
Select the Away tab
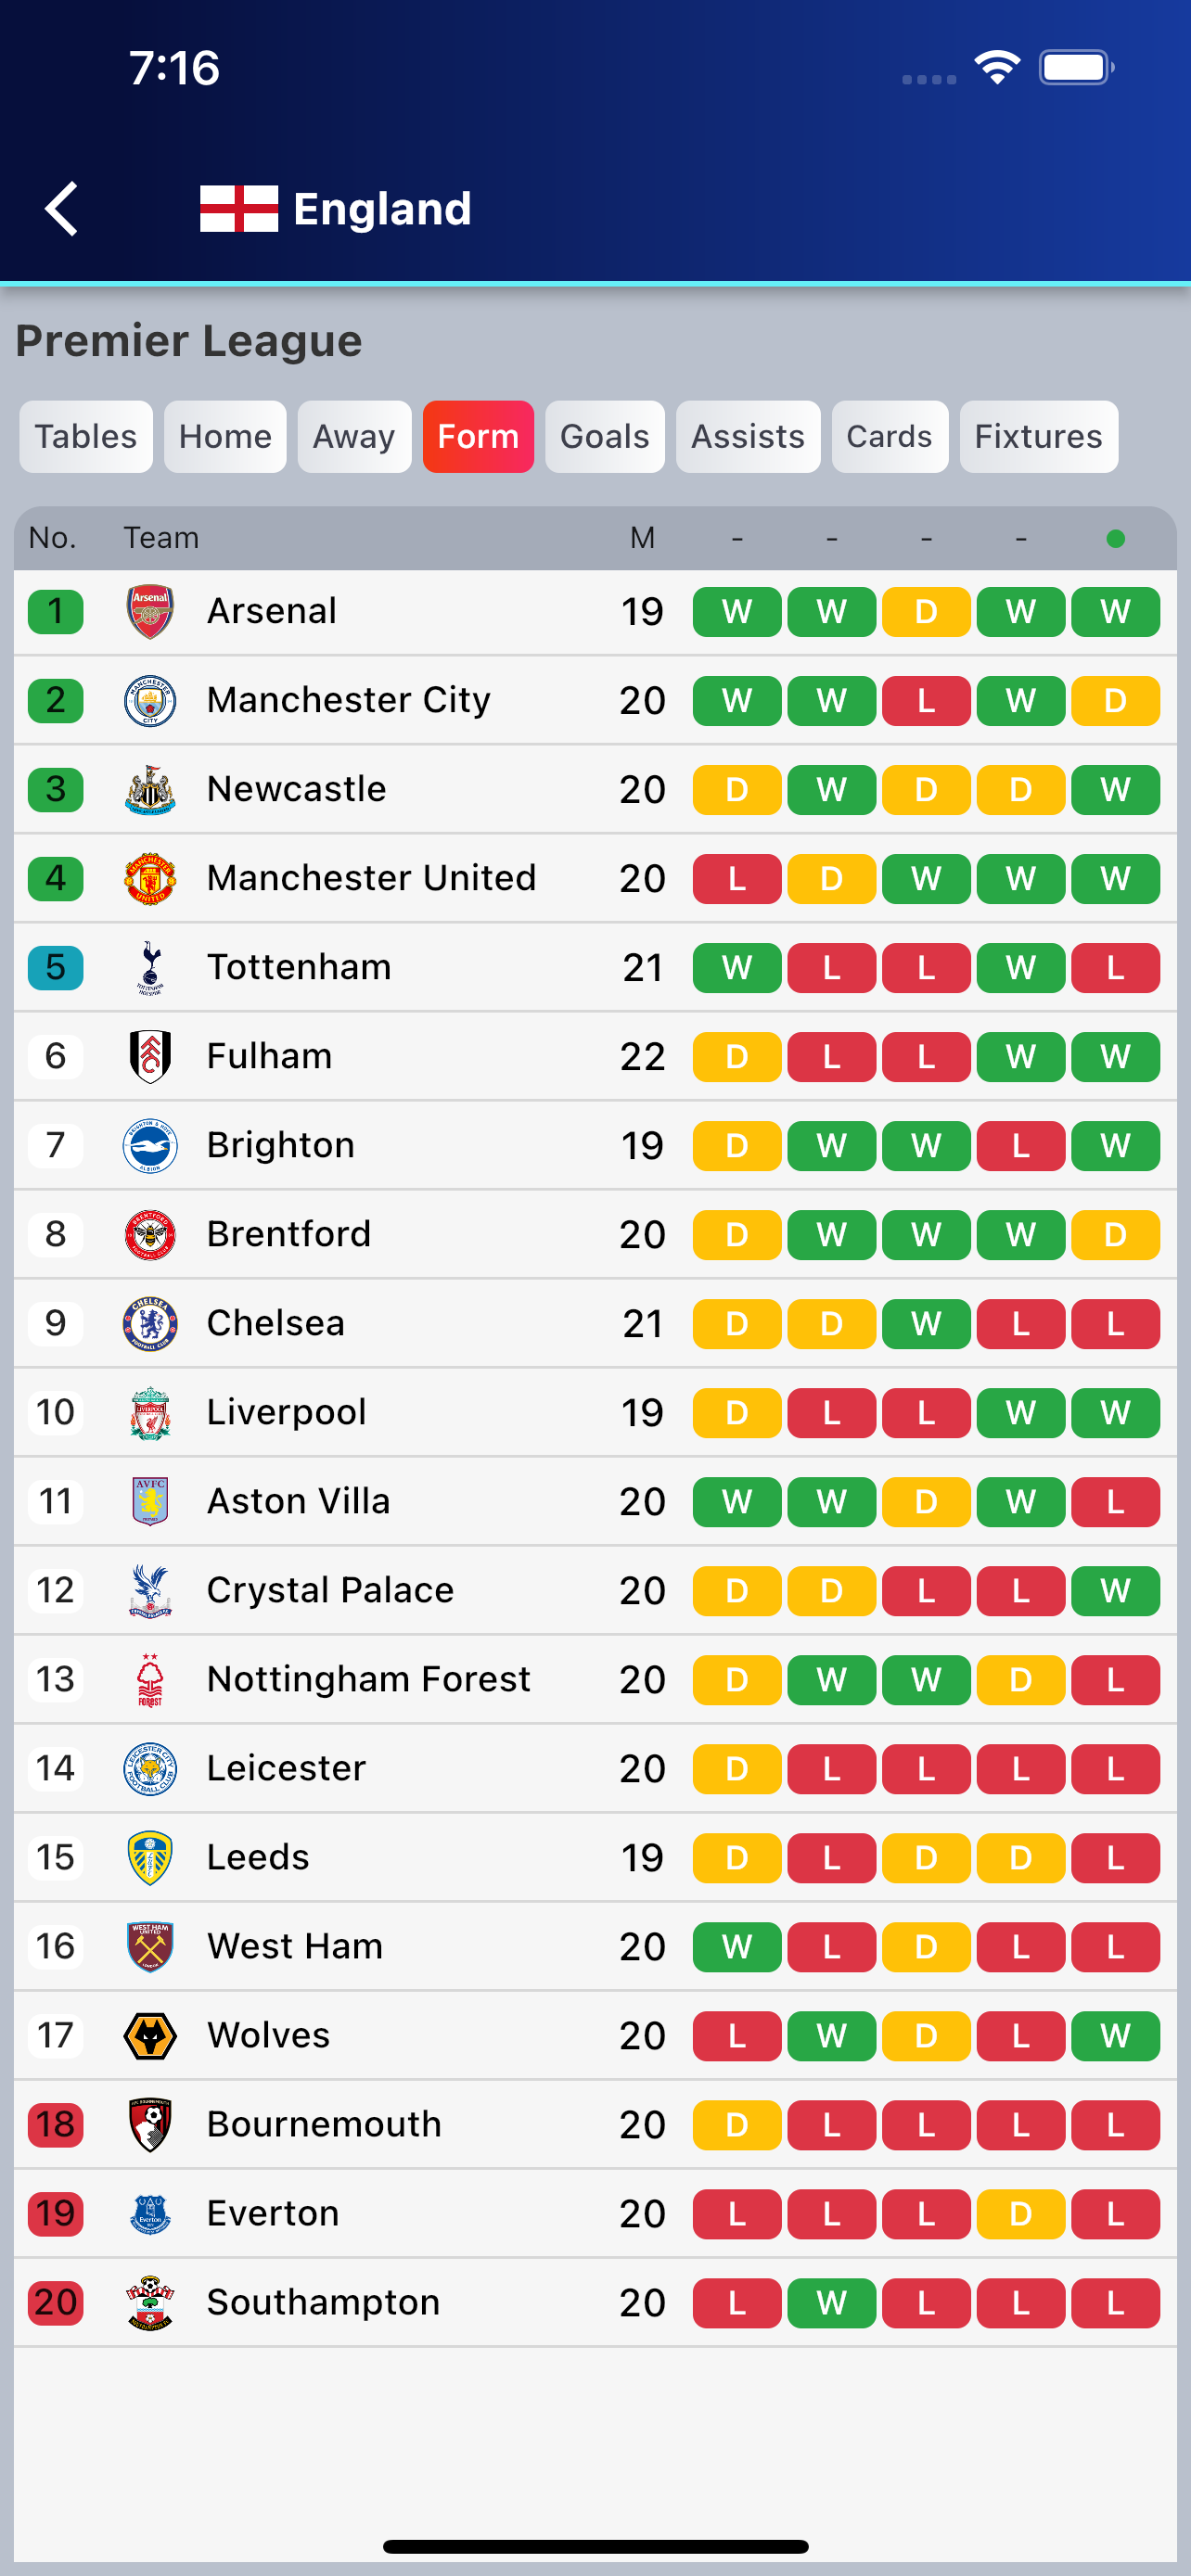click(354, 437)
